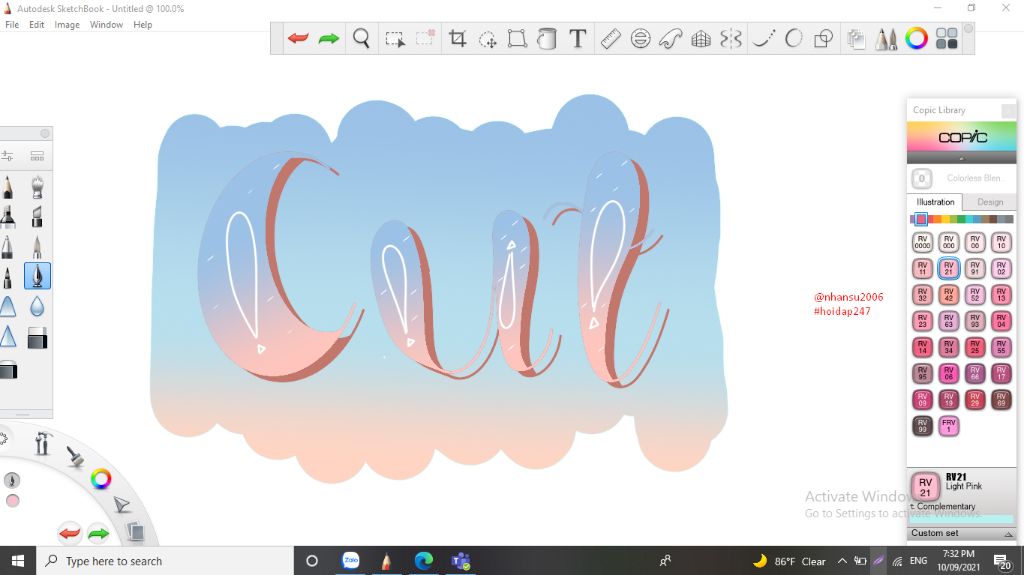The image size is (1024, 575).
Task: Click the color family selector strip
Action: coord(961,219)
